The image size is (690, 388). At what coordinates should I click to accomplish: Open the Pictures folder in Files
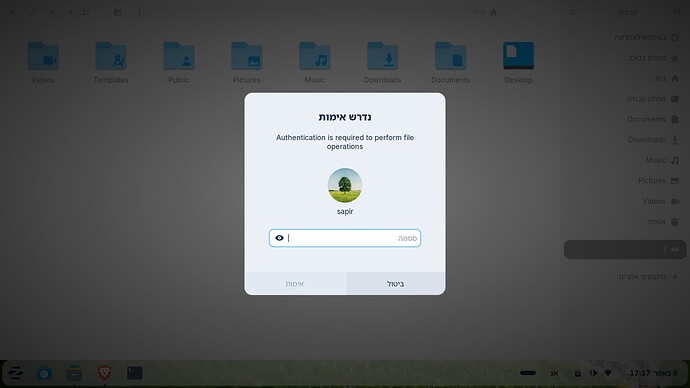[247, 62]
